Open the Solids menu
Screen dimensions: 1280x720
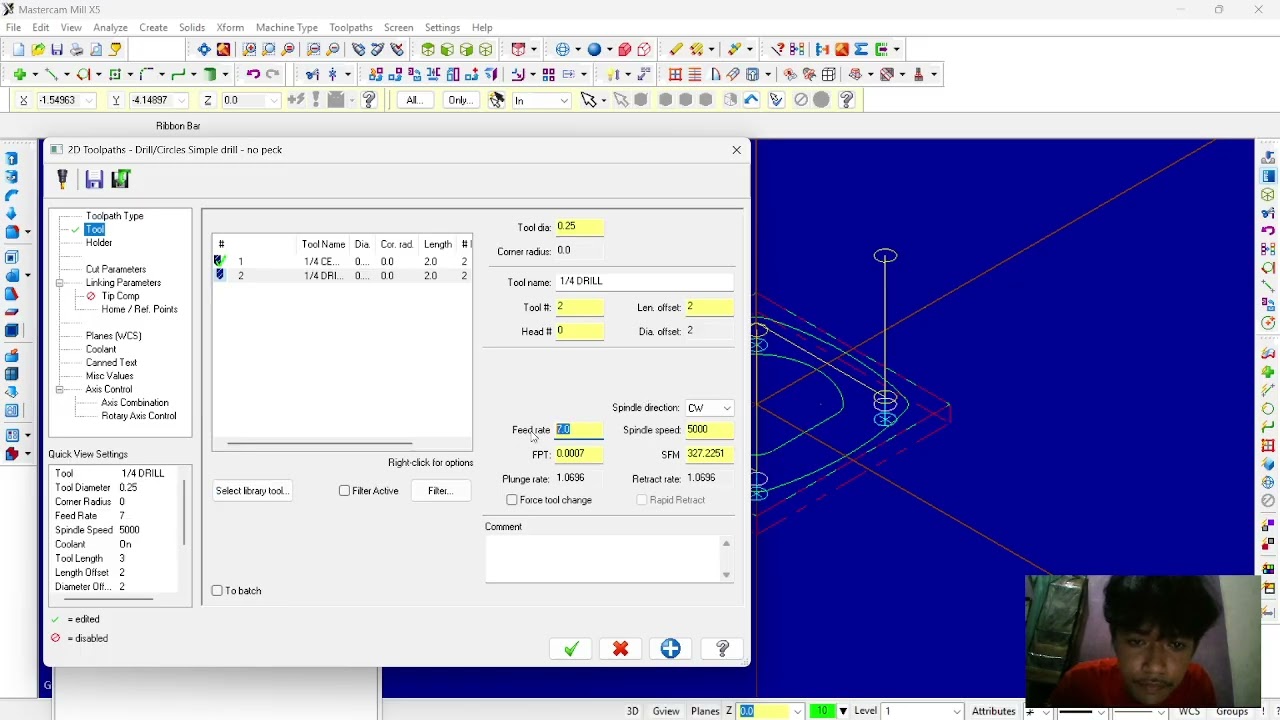click(x=192, y=27)
